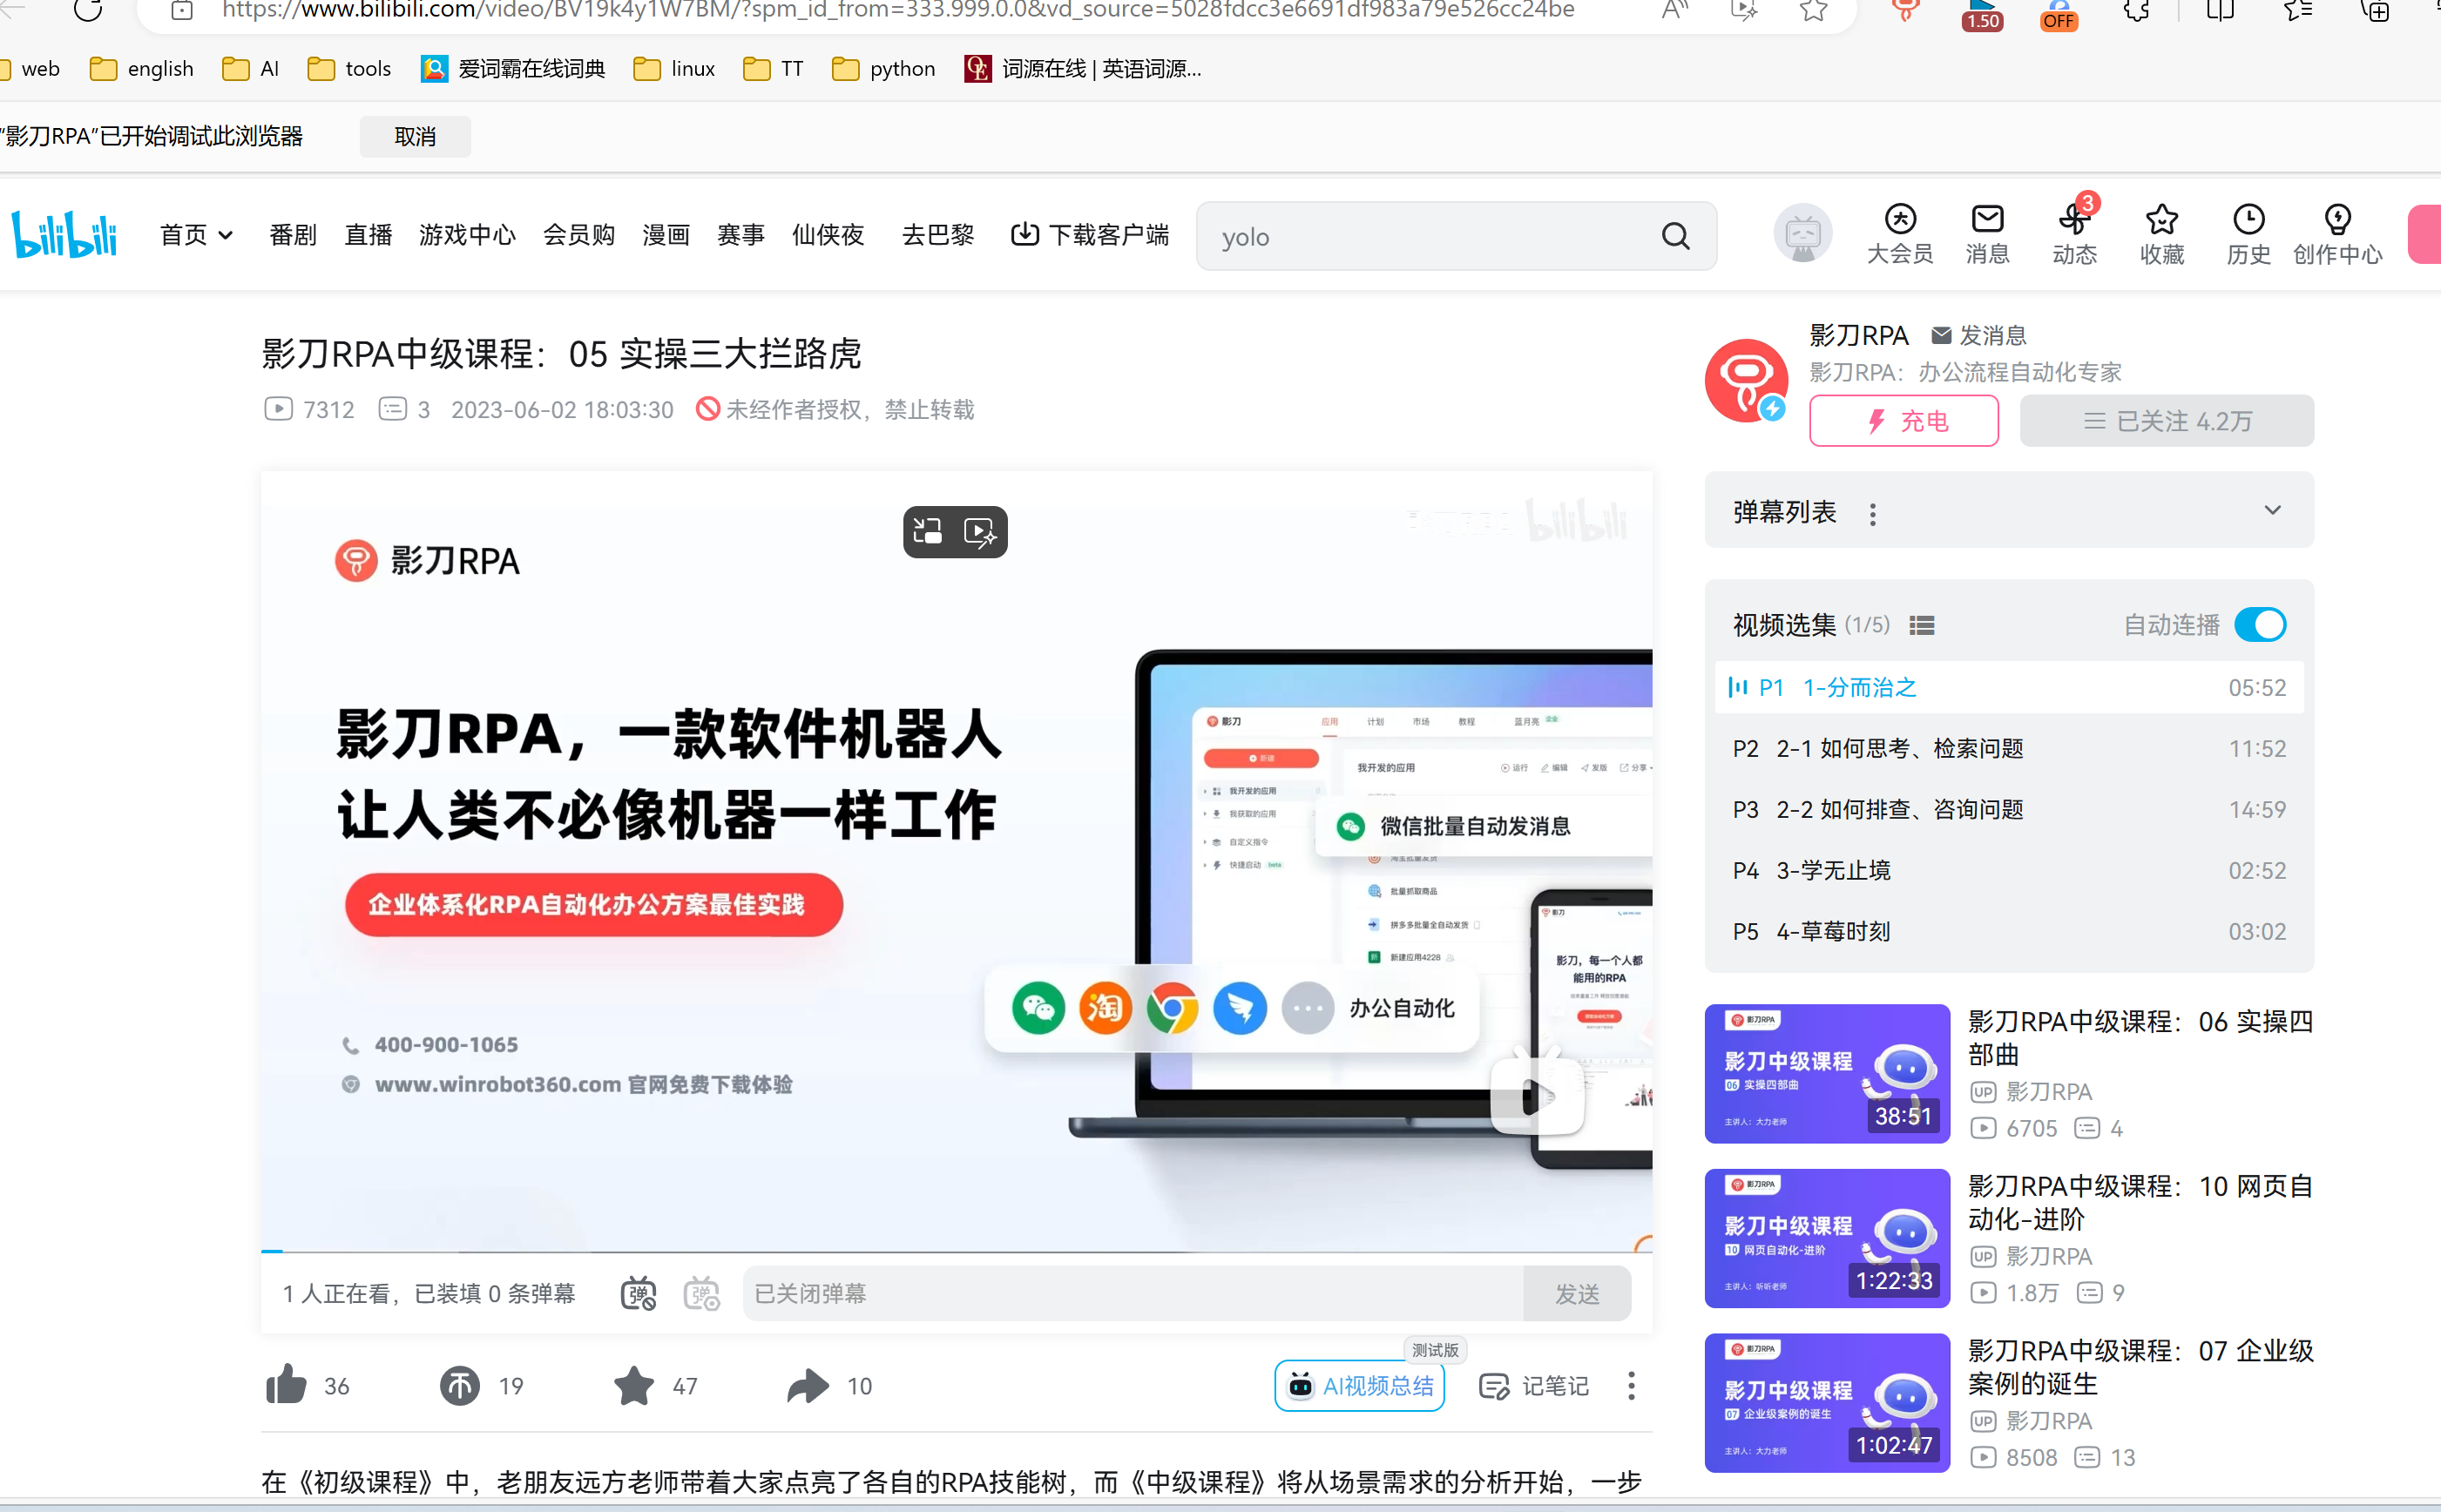Click the OFF badge extension icon
This screenshot has width=2441, height=1512.
pyautogui.click(x=2058, y=14)
